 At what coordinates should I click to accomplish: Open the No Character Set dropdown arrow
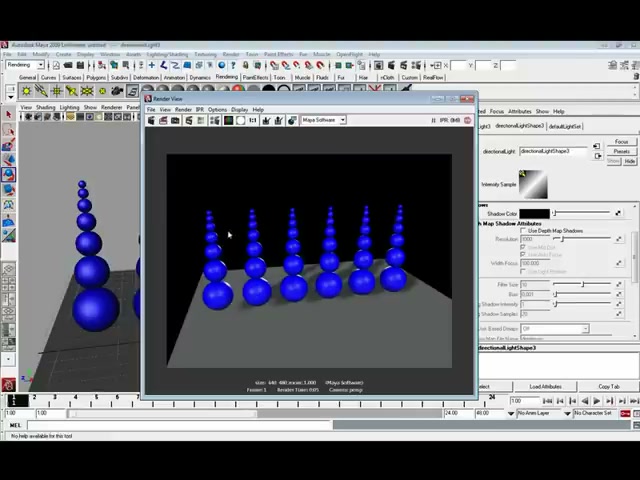(567, 413)
